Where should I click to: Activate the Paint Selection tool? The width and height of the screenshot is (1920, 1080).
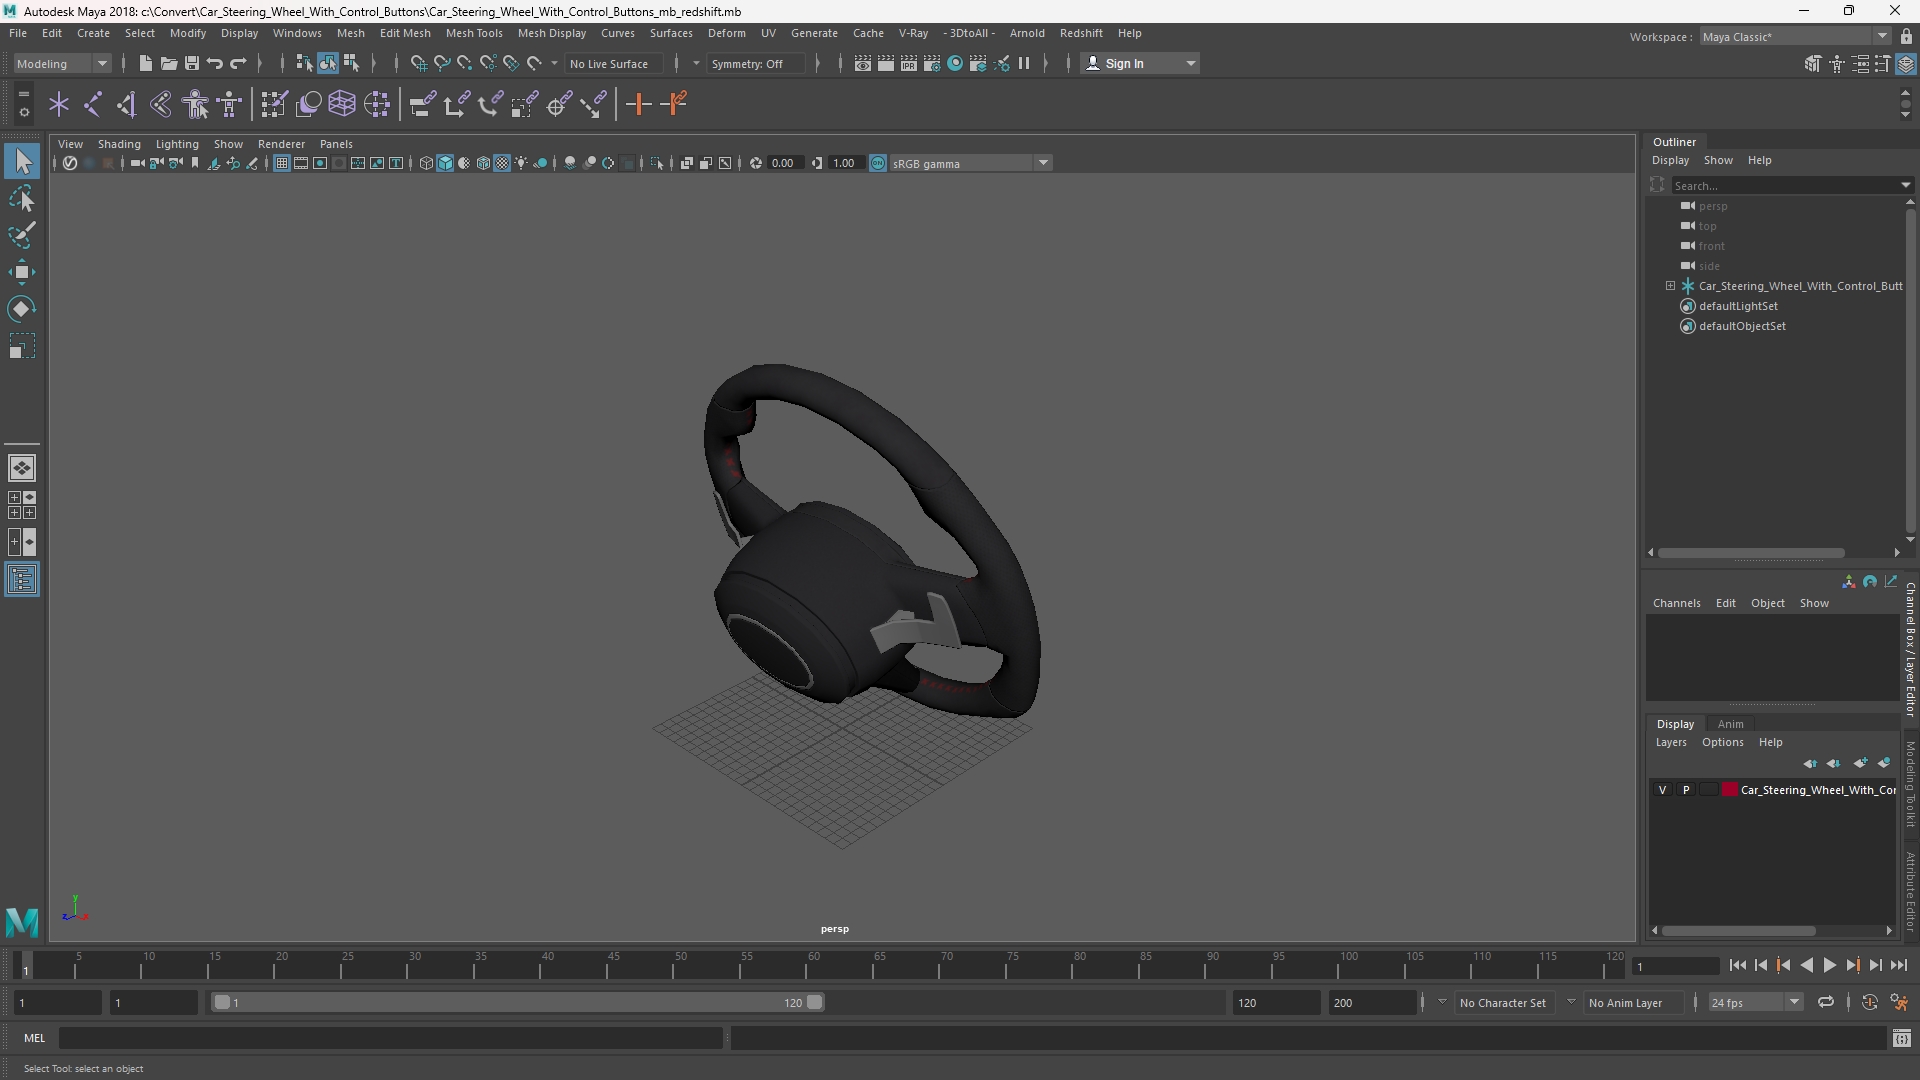[x=22, y=236]
